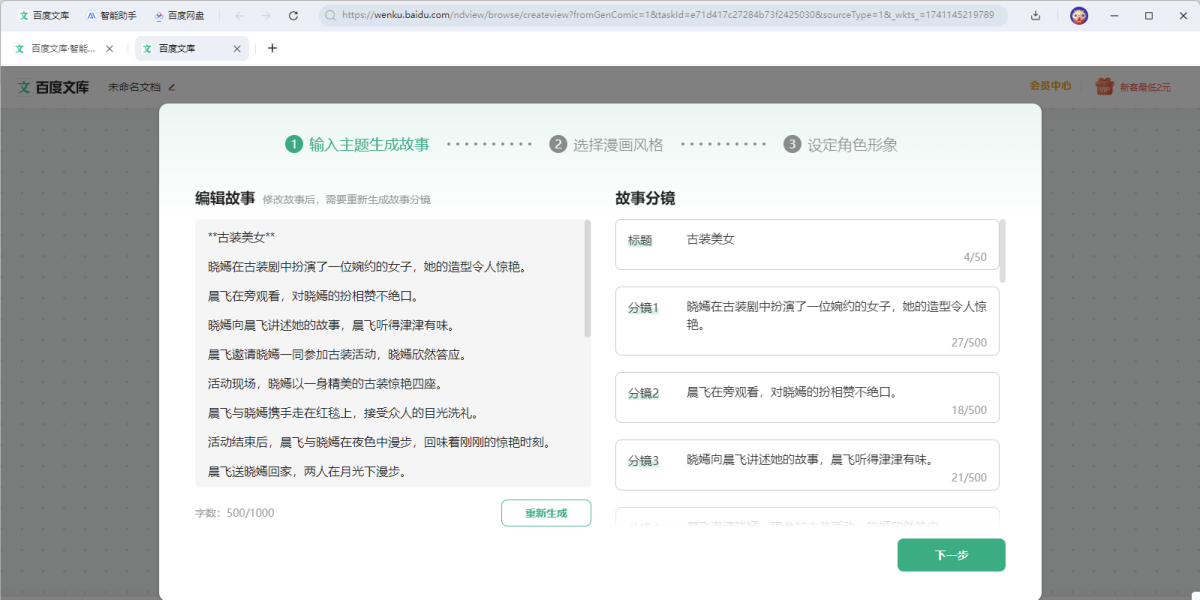Close the 百度文库-智能 tab
Viewport: 1200px width, 600px height.
pos(109,48)
